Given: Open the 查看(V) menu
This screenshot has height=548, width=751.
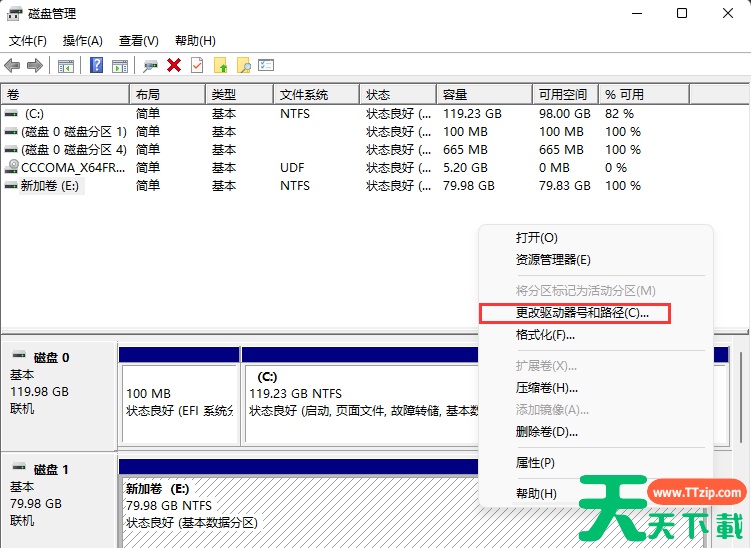Looking at the screenshot, I should [139, 41].
